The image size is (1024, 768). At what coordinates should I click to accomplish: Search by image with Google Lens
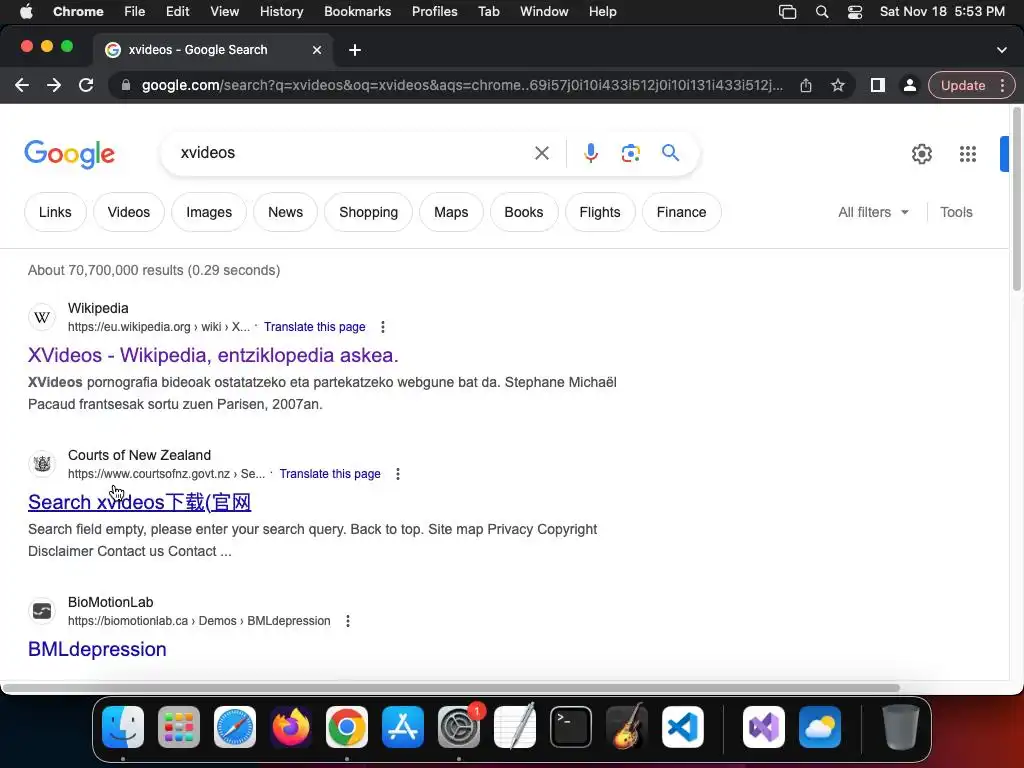[630, 153]
